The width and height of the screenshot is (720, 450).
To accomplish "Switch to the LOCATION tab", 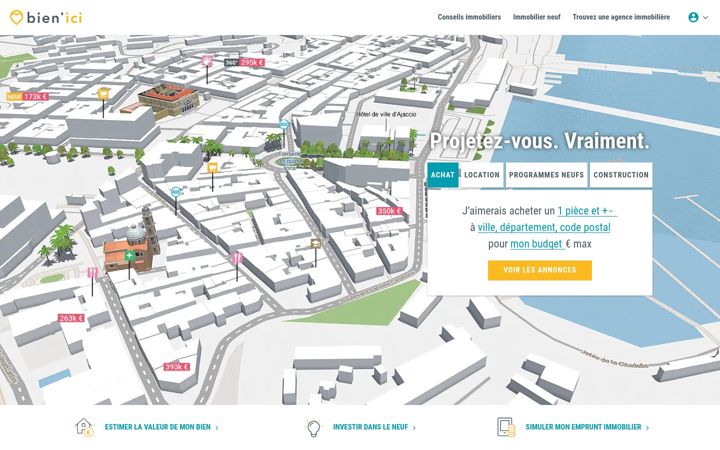I will (482, 175).
